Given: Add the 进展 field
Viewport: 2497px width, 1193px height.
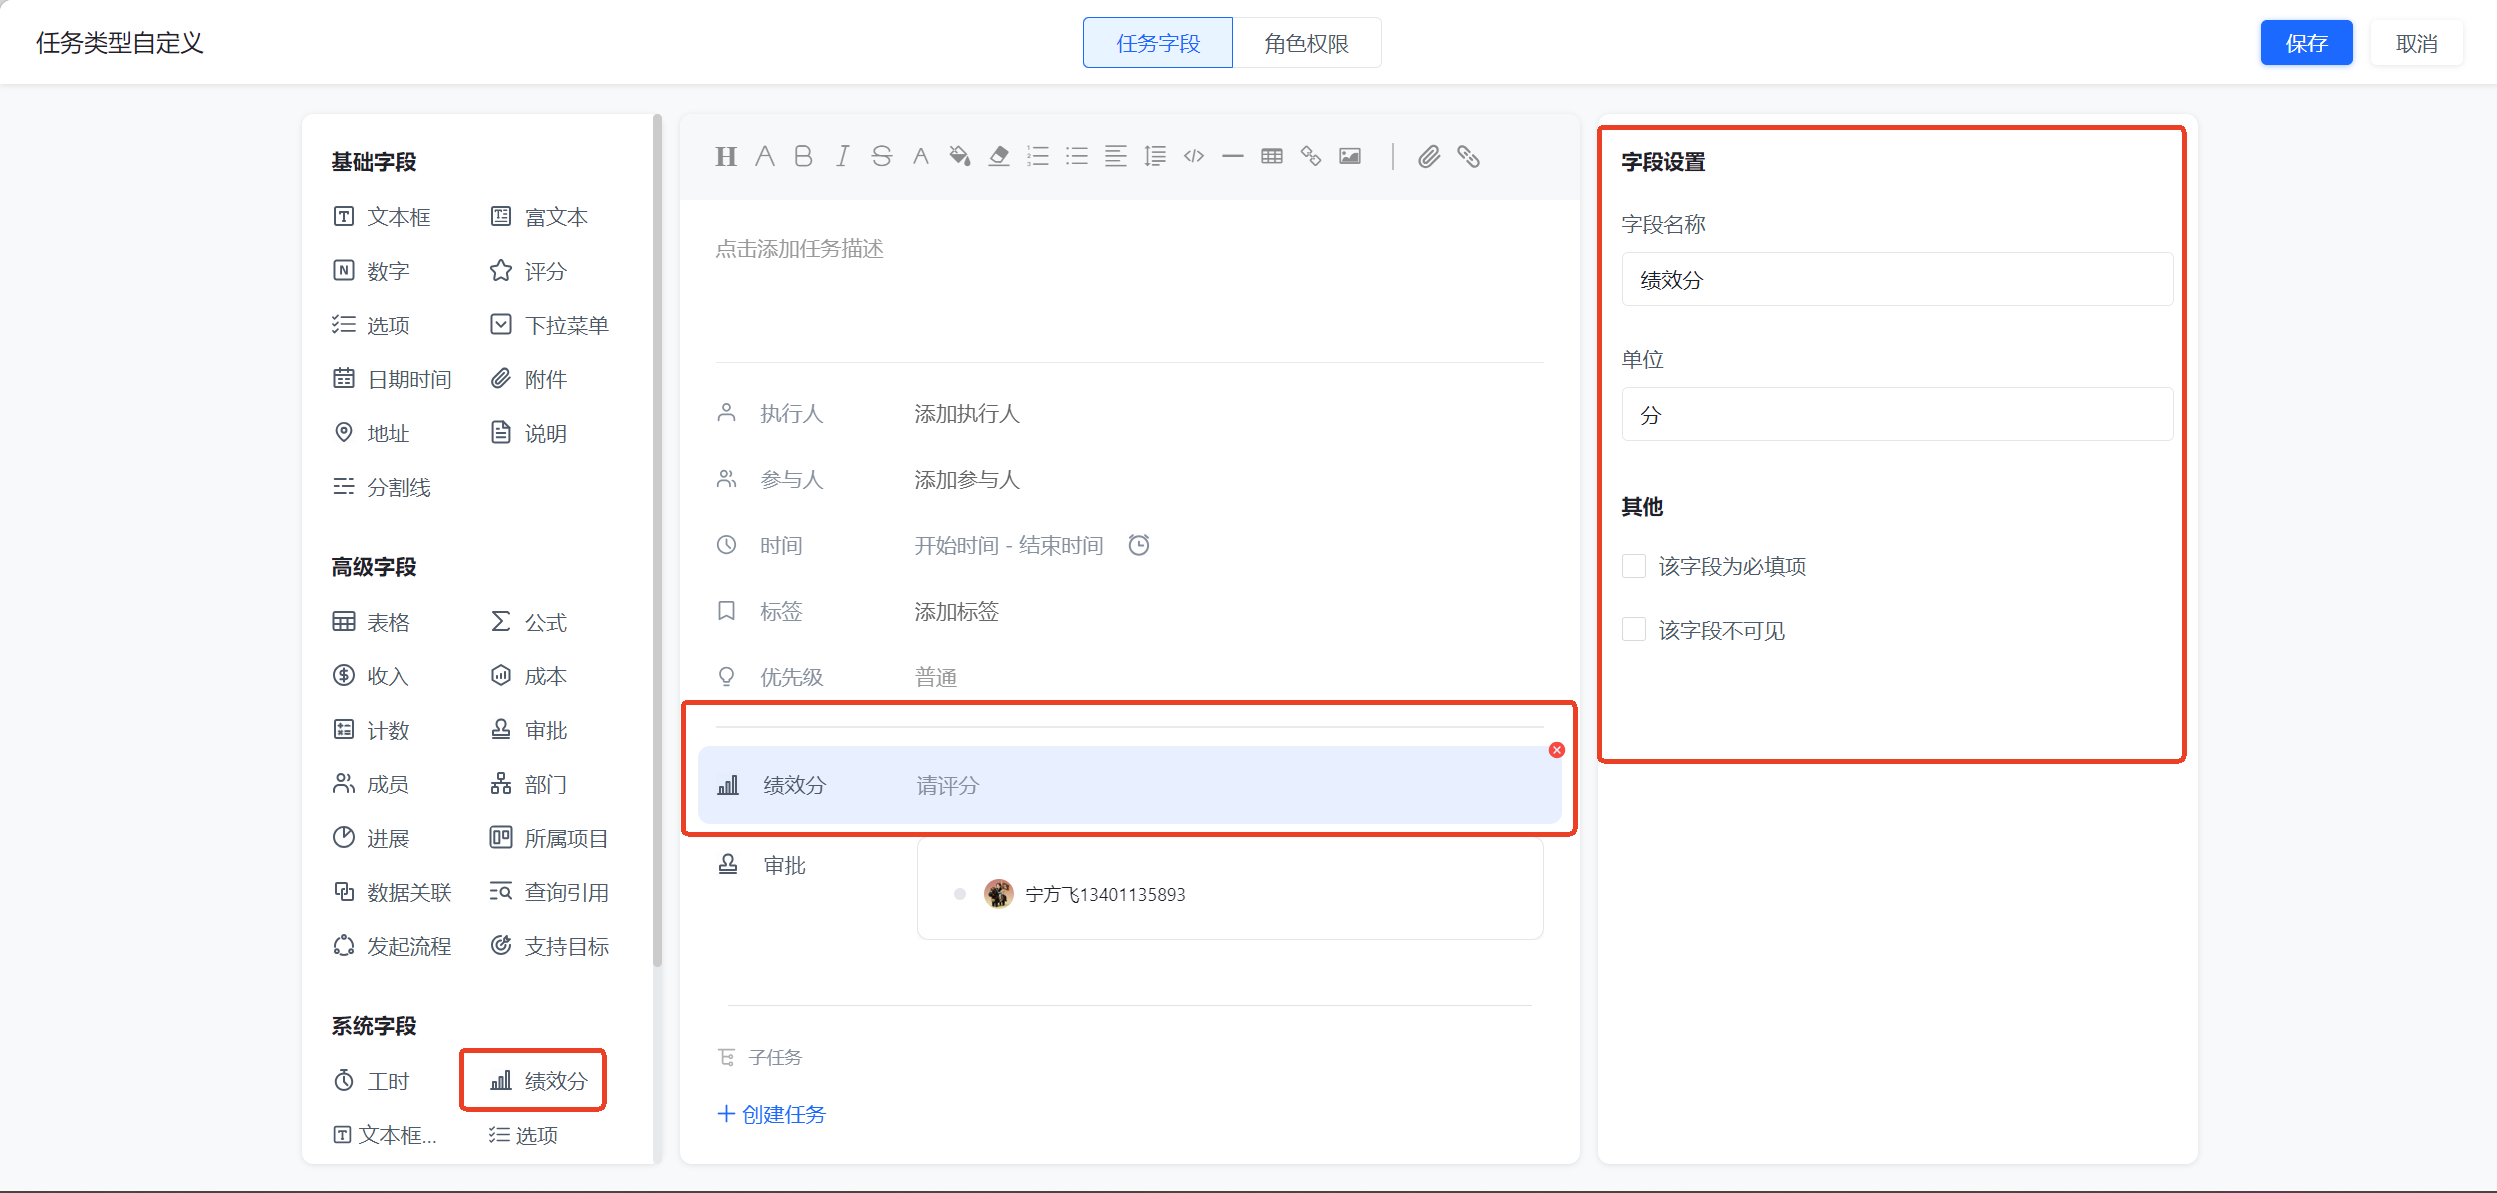Looking at the screenshot, I should pos(371,838).
